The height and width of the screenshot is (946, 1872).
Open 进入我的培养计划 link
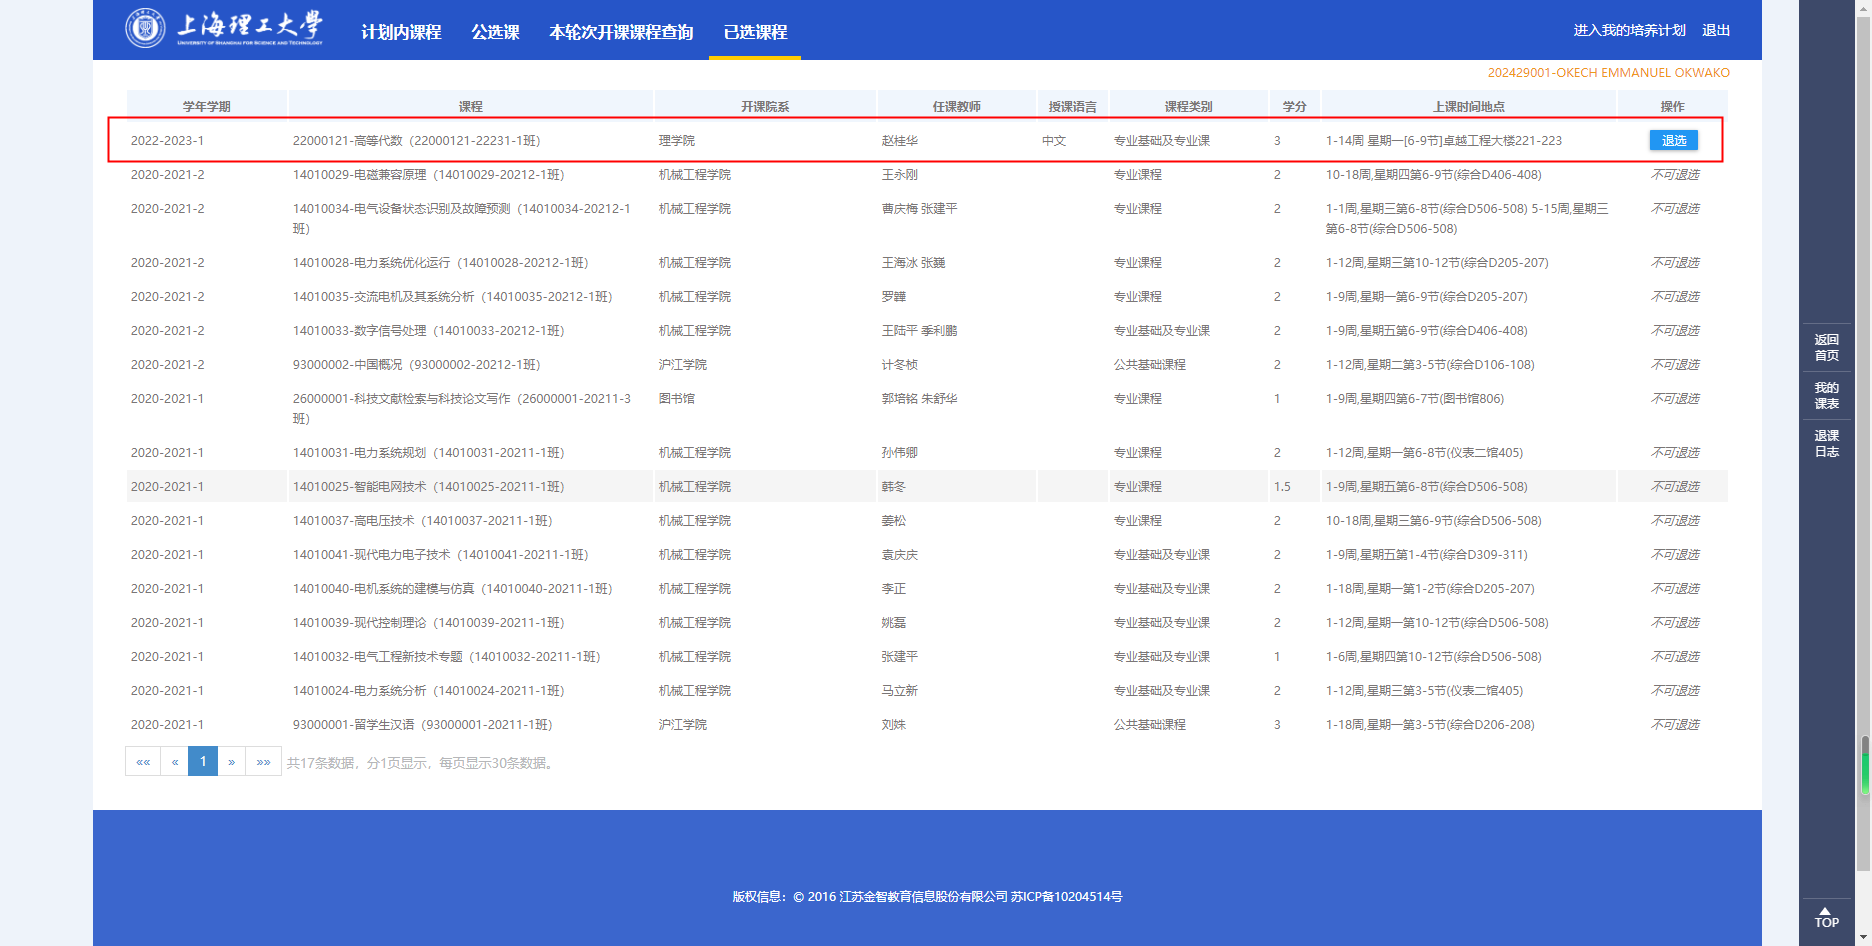[x=1629, y=30]
